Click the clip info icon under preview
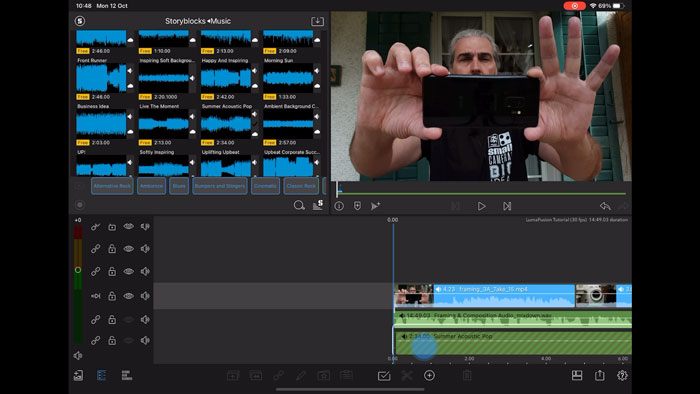This screenshot has width=700, height=394. (x=339, y=206)
